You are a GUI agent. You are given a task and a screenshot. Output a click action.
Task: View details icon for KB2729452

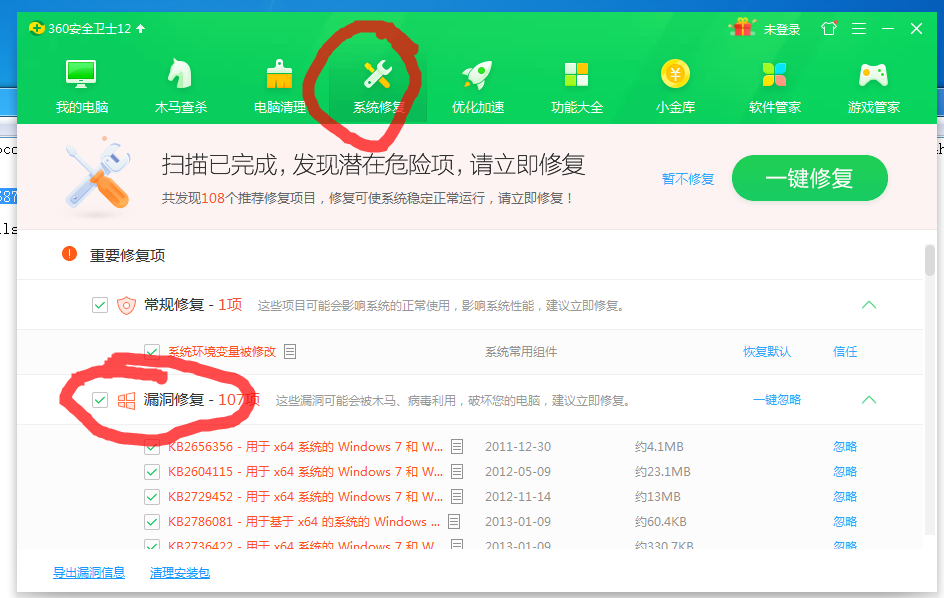pyautogui.click(x=457, y=496)
